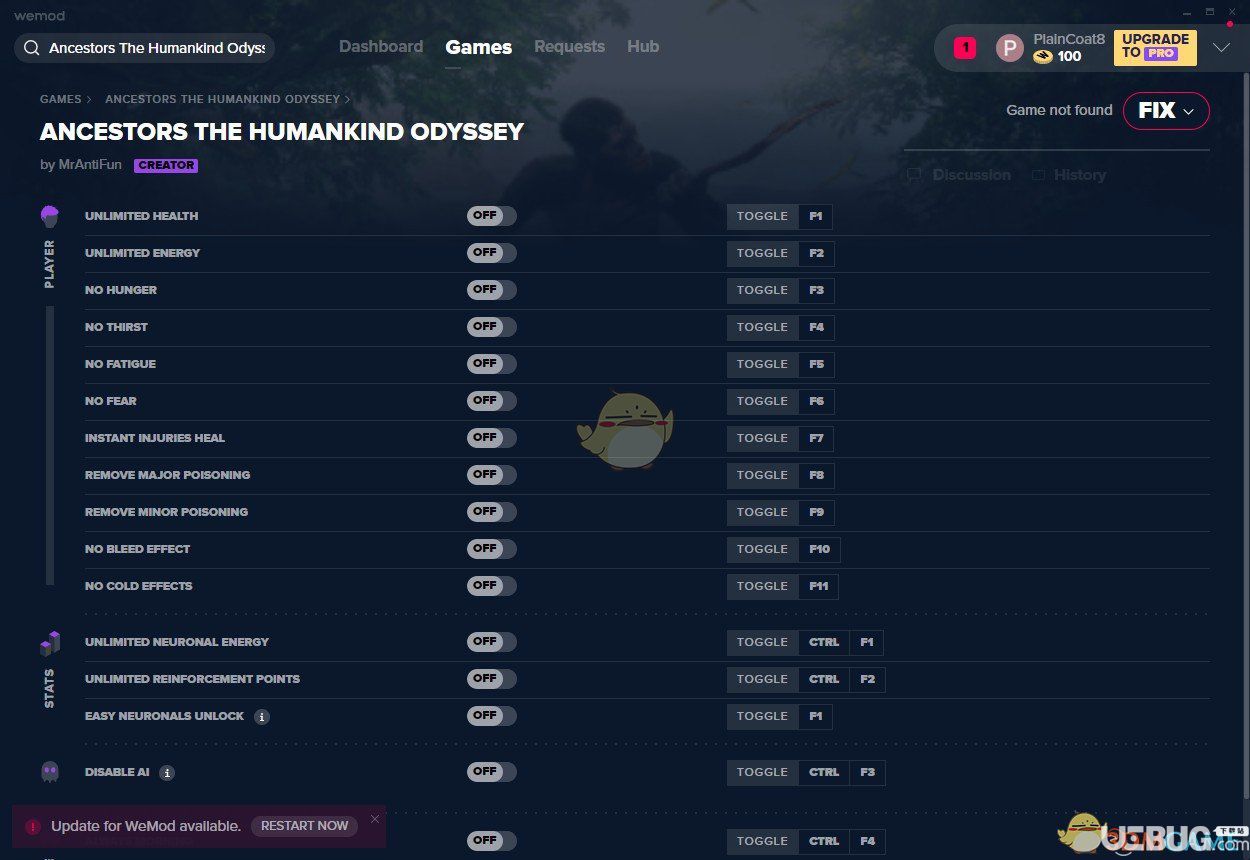Screen dimensions: 1250x860
Task: Open the GAMES breadcrumb link
Action: tap(61, 100)
